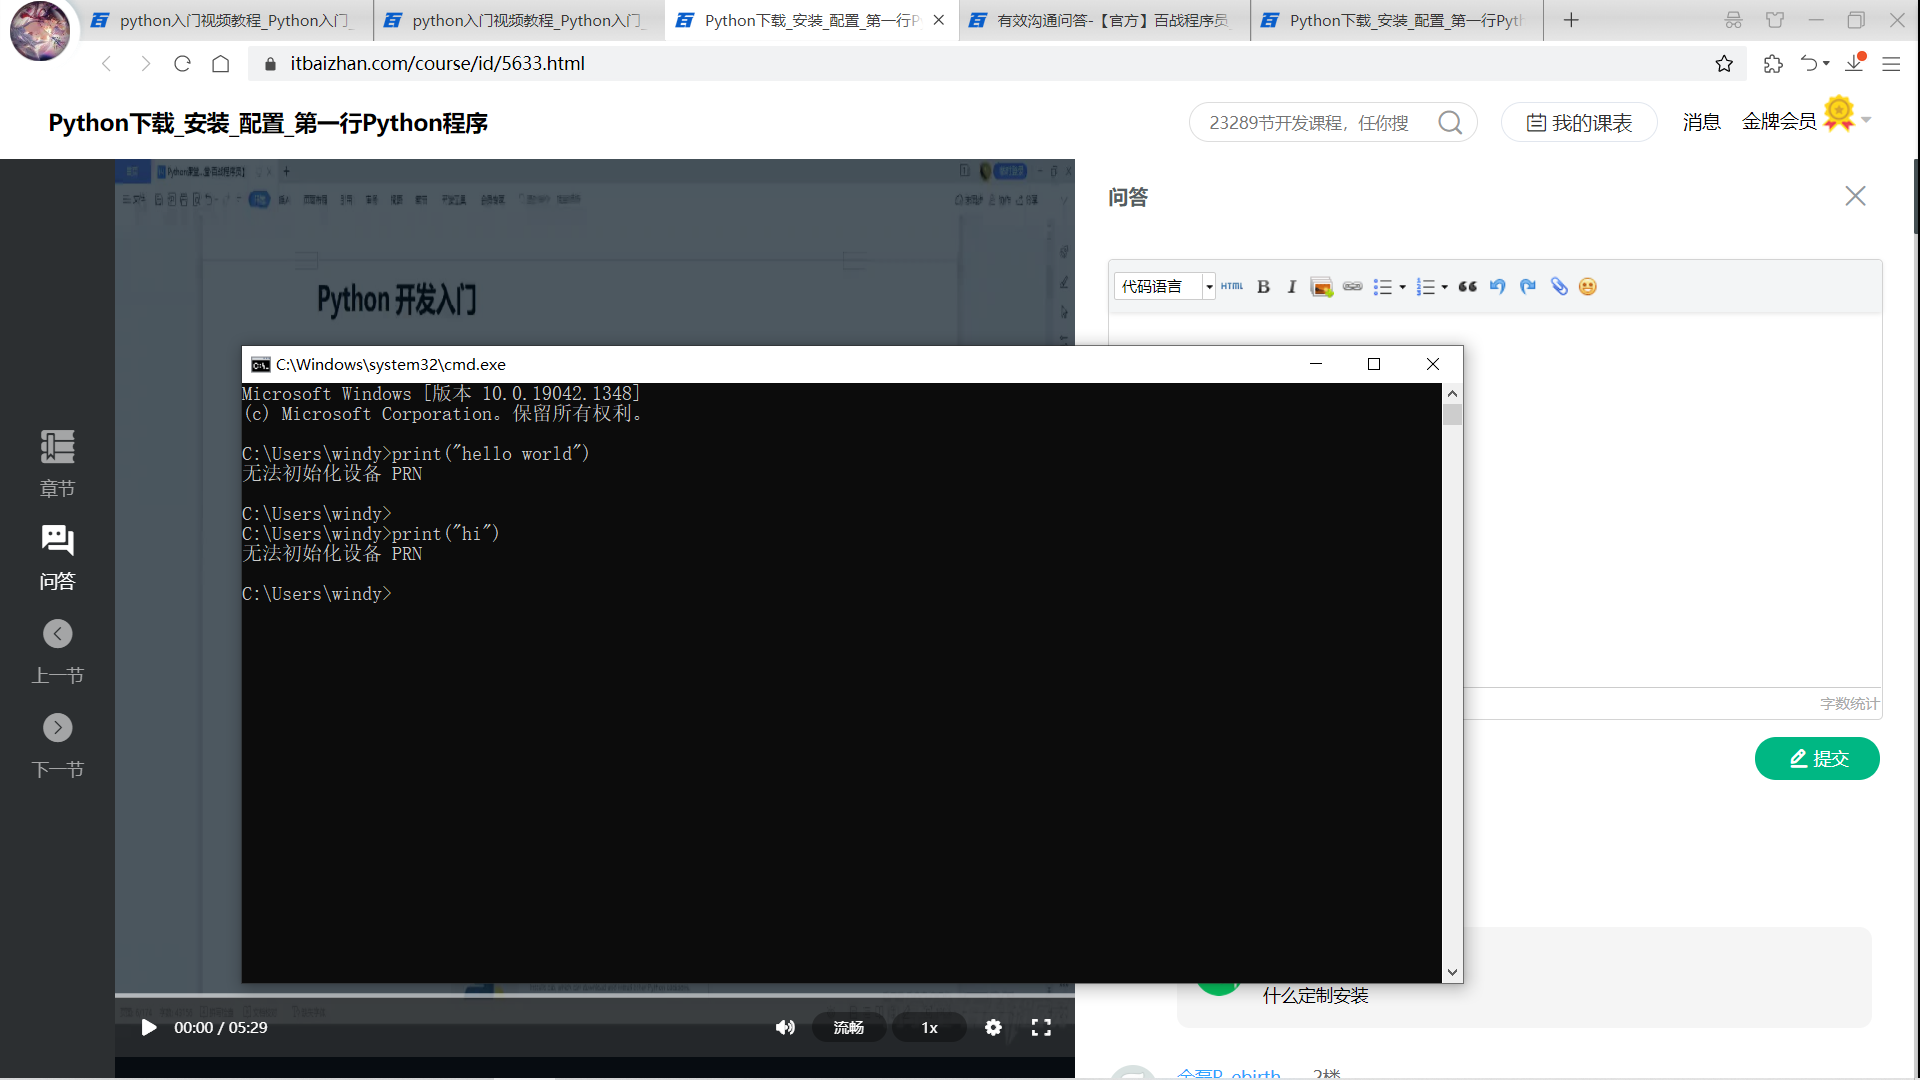Image resolution: width=1920 pixels, height=1080 pixels.
Task: Switch to last Python下载_安装 tab
Action: [x=1396, y=20]
